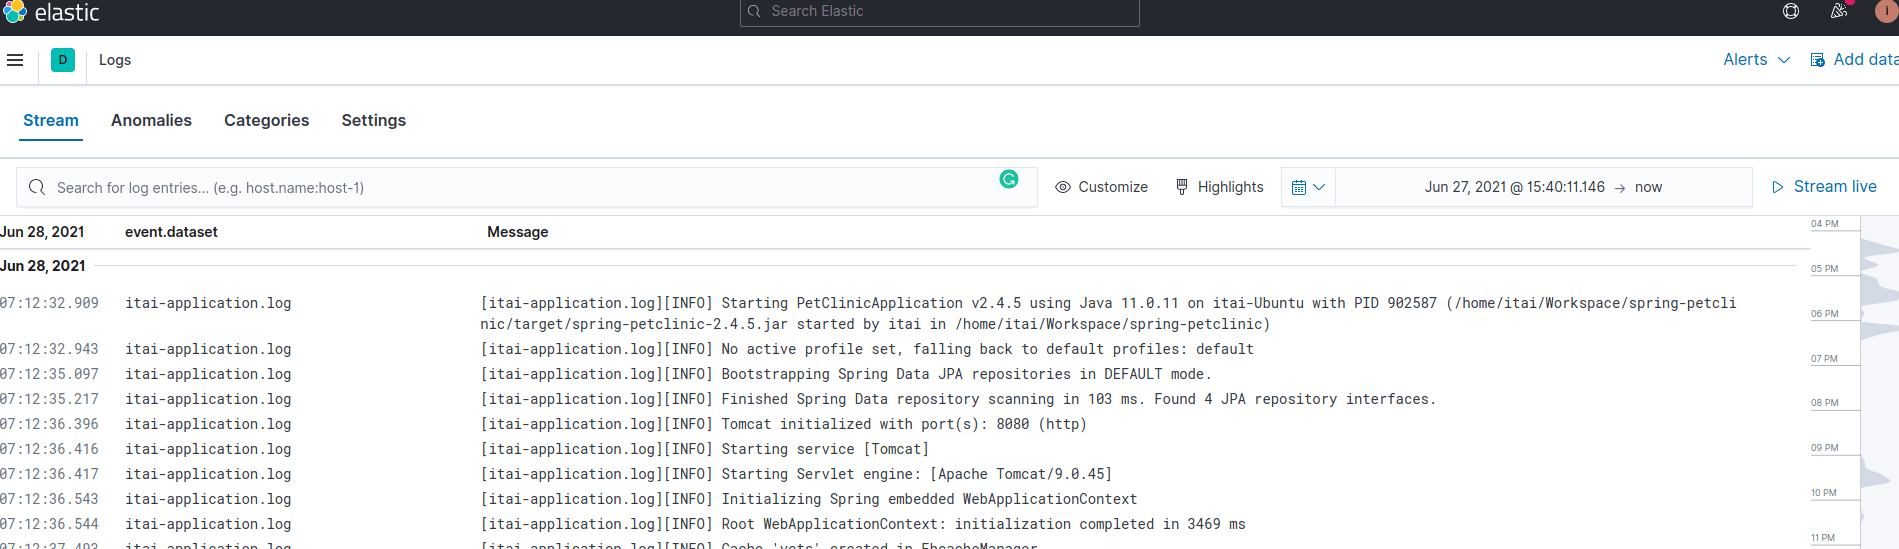Switch to the Categories tab
The height and width of the screenshot is (549, 1899).
click(x=266, y=120)
